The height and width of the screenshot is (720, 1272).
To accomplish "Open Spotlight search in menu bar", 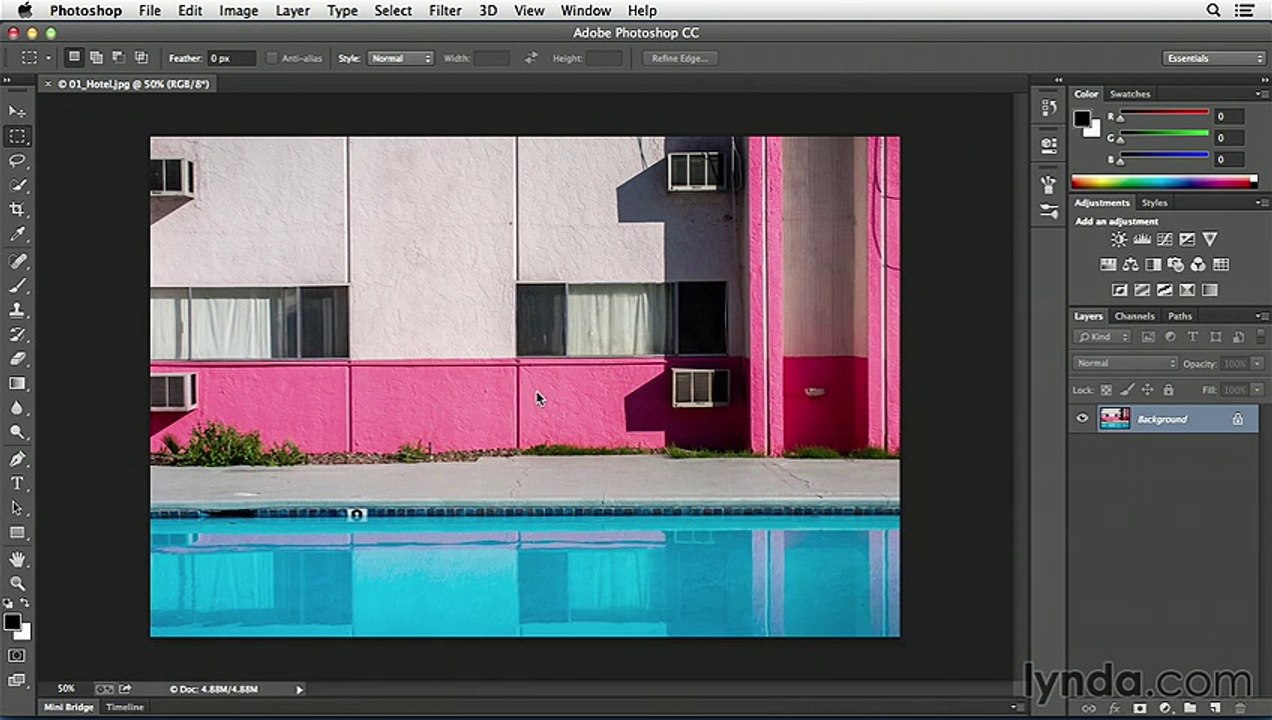I will coord(1214,11).
